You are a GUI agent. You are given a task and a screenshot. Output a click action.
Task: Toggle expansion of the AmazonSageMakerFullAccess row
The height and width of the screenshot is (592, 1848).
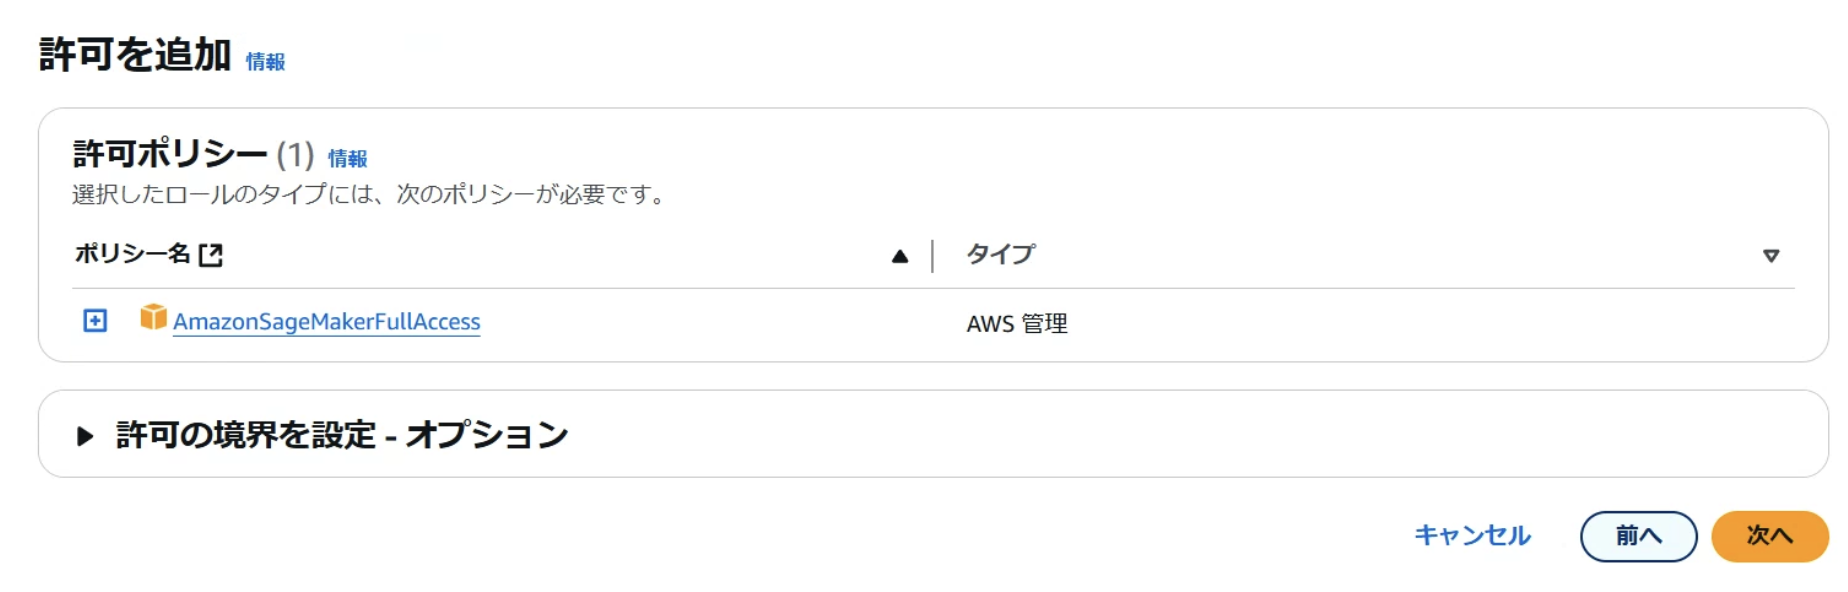(x=95, y=321)
